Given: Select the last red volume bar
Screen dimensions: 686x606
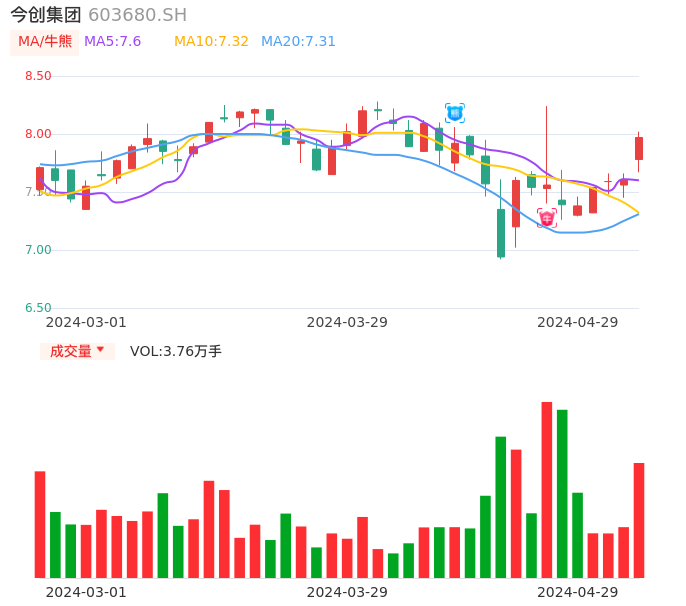Looking at the screenshot, I should tap(639, 520).
